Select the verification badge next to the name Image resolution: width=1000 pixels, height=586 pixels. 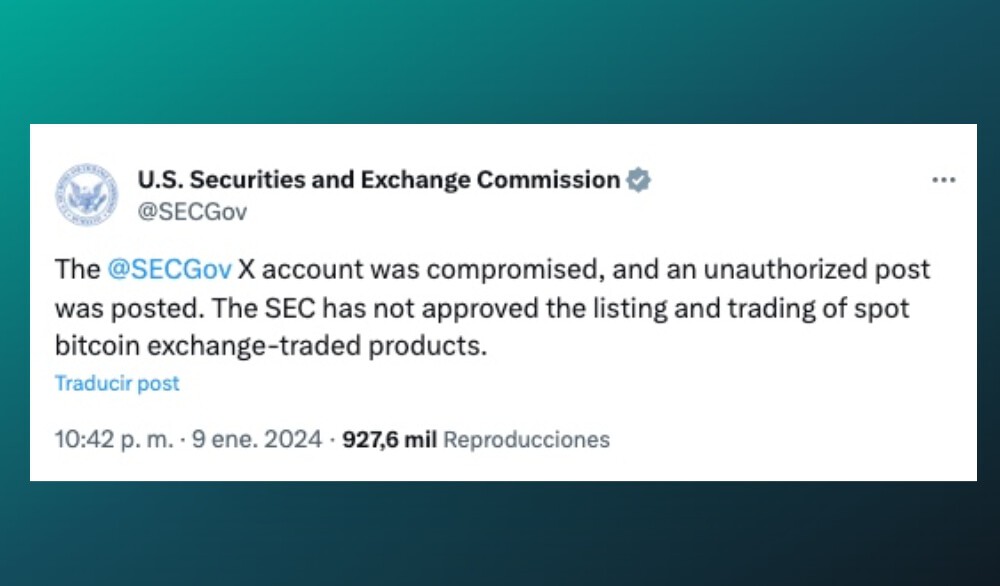[x=637, y=180]
